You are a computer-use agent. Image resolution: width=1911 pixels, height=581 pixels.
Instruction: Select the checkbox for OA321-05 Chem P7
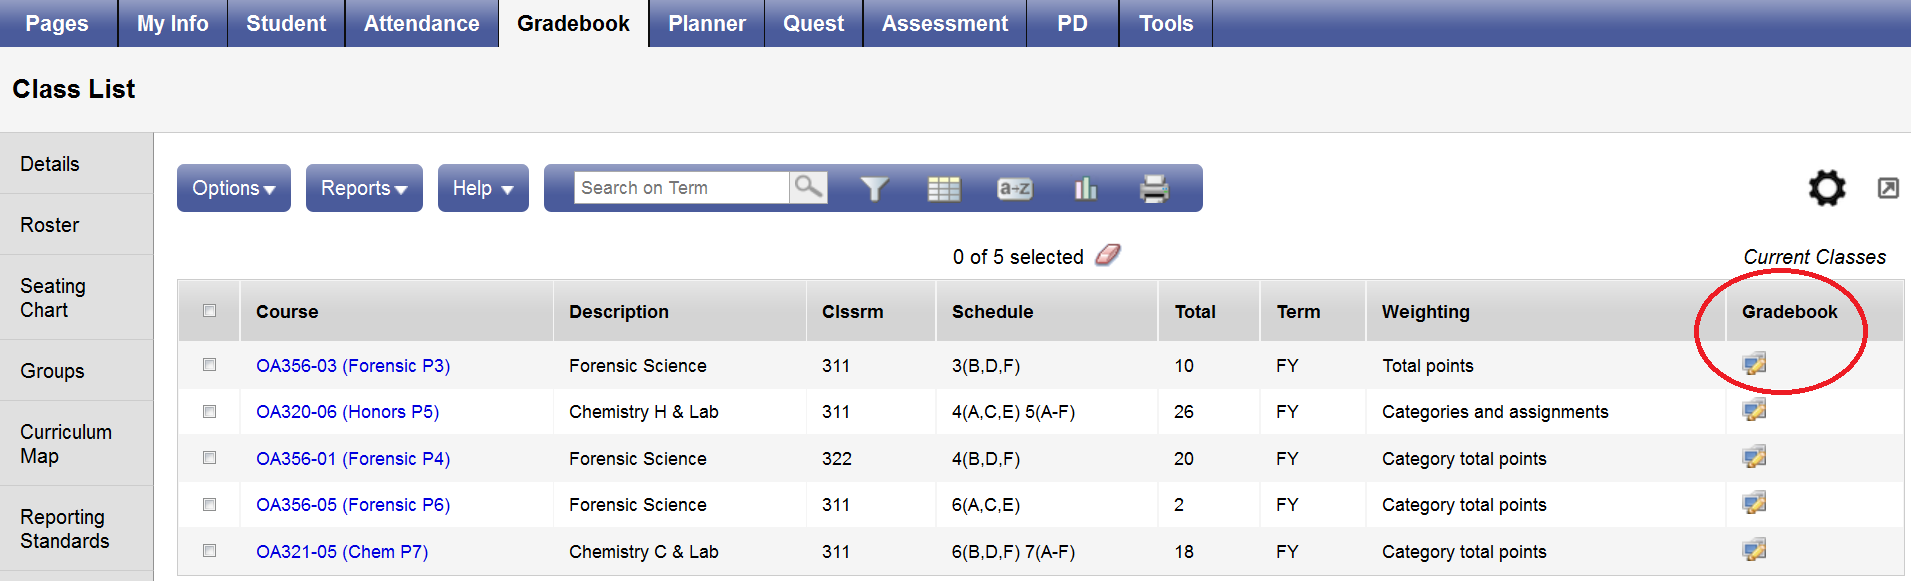pyautogui.click(x=209, y=551)
